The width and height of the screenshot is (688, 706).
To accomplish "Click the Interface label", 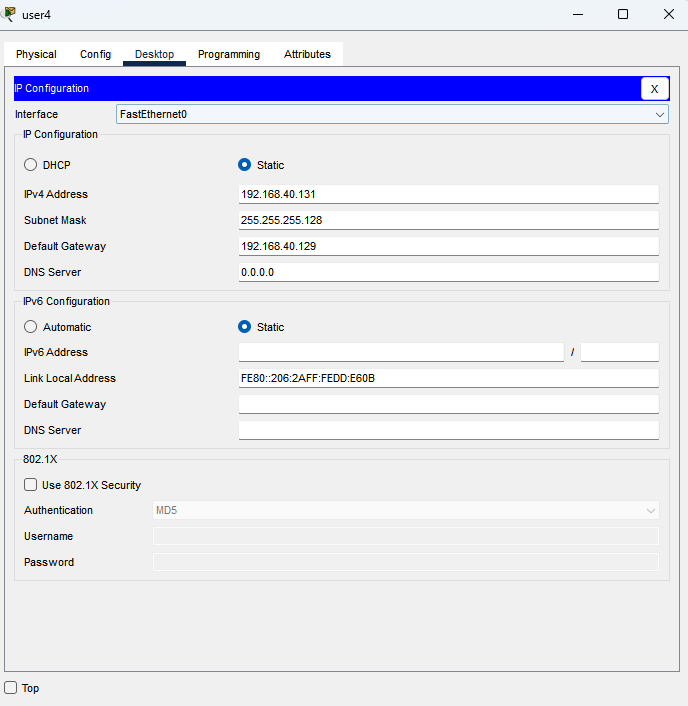I will click(36, 114).
